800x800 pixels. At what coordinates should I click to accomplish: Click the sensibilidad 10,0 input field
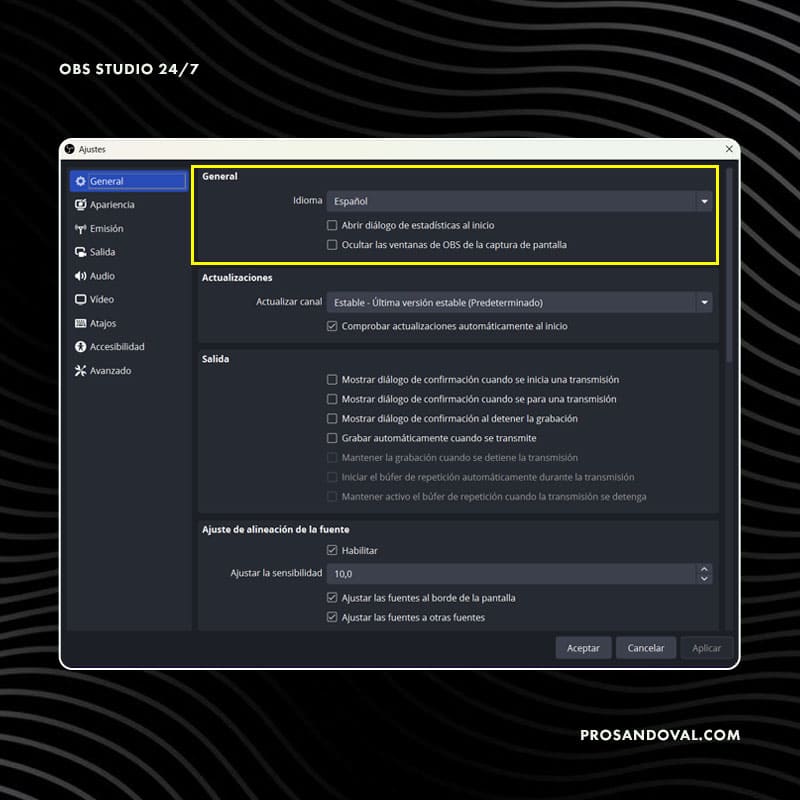[512, 574]
